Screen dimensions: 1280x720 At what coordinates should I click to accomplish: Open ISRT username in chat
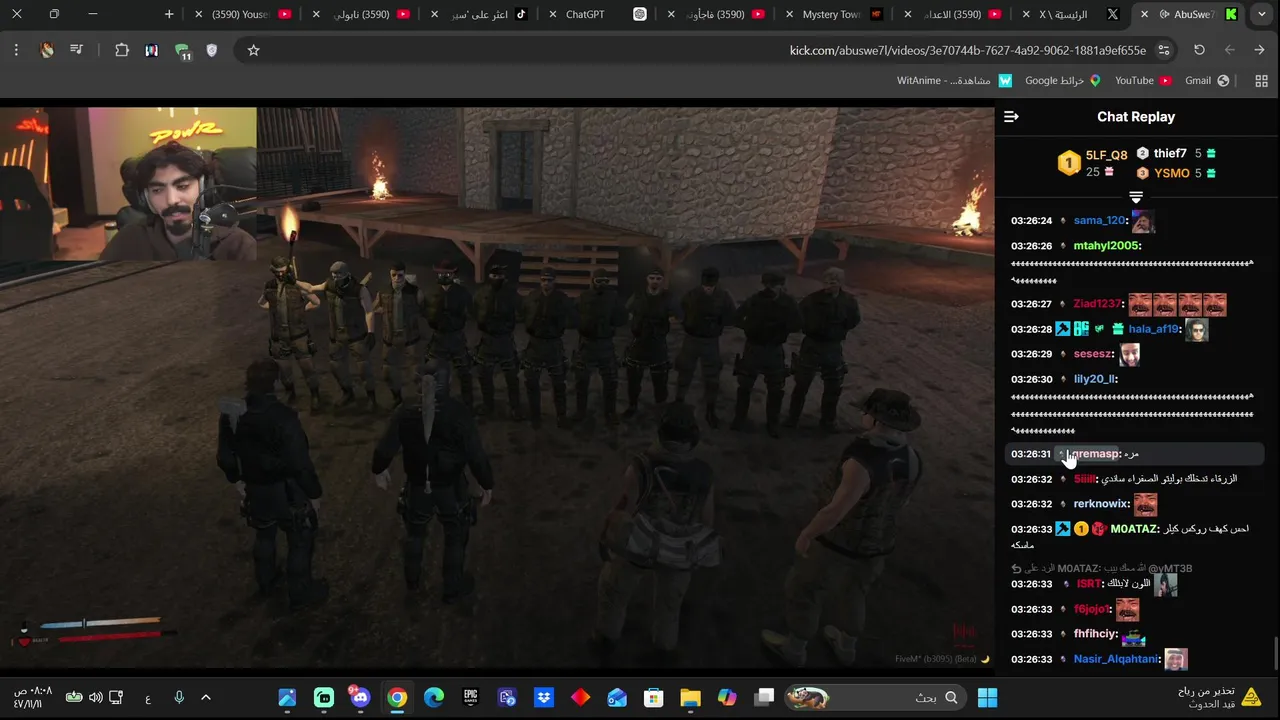pos(1089,584)
